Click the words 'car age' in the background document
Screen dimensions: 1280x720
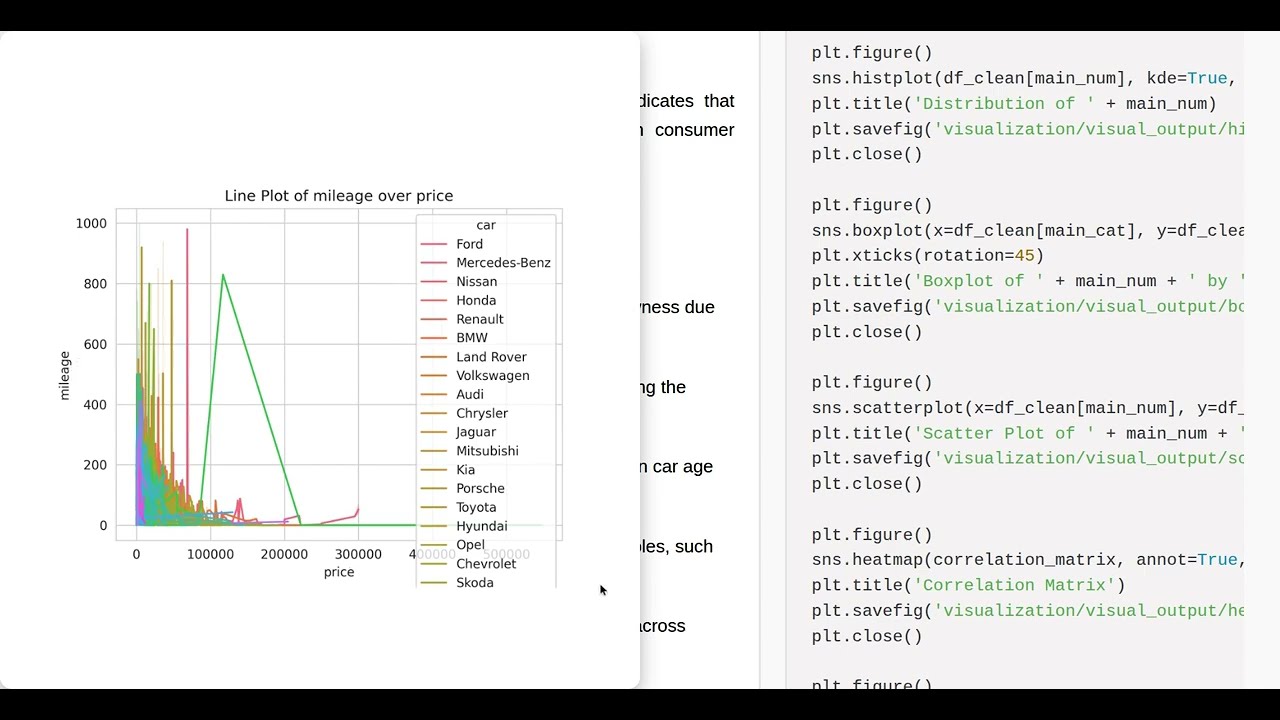683,467
